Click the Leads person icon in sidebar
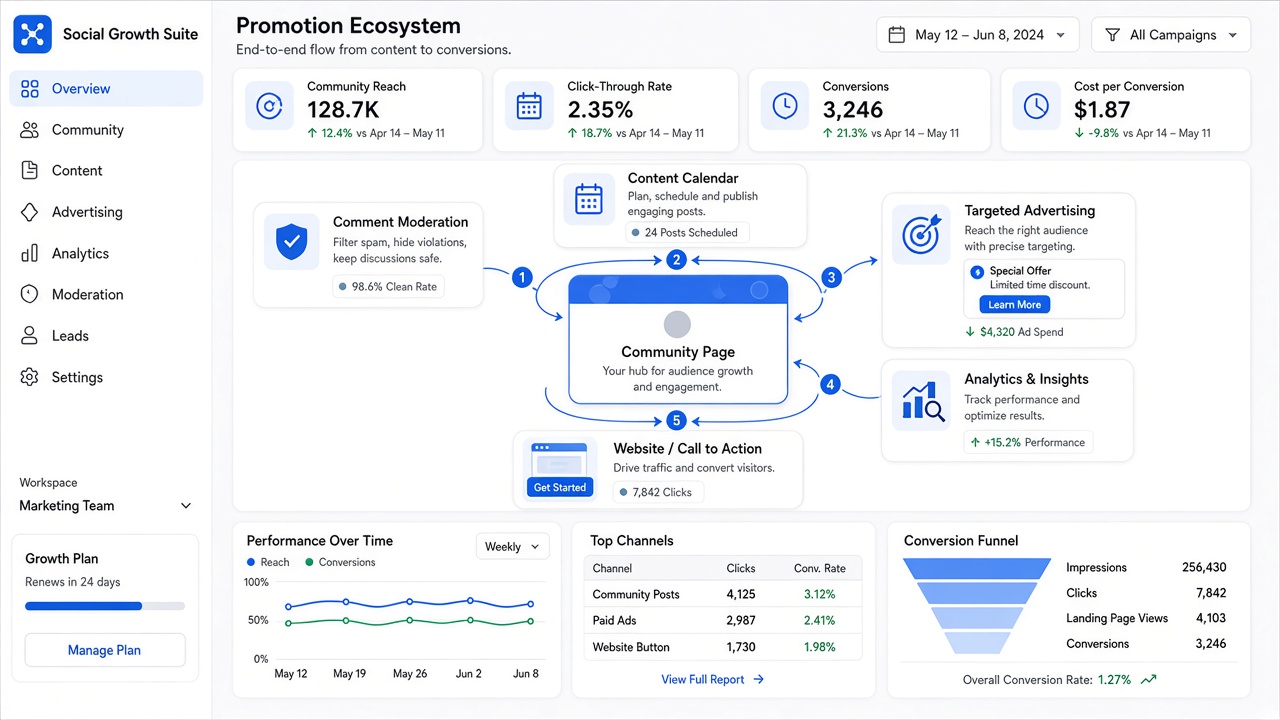This screenshot has width=1280, height=720. (30, 336)
